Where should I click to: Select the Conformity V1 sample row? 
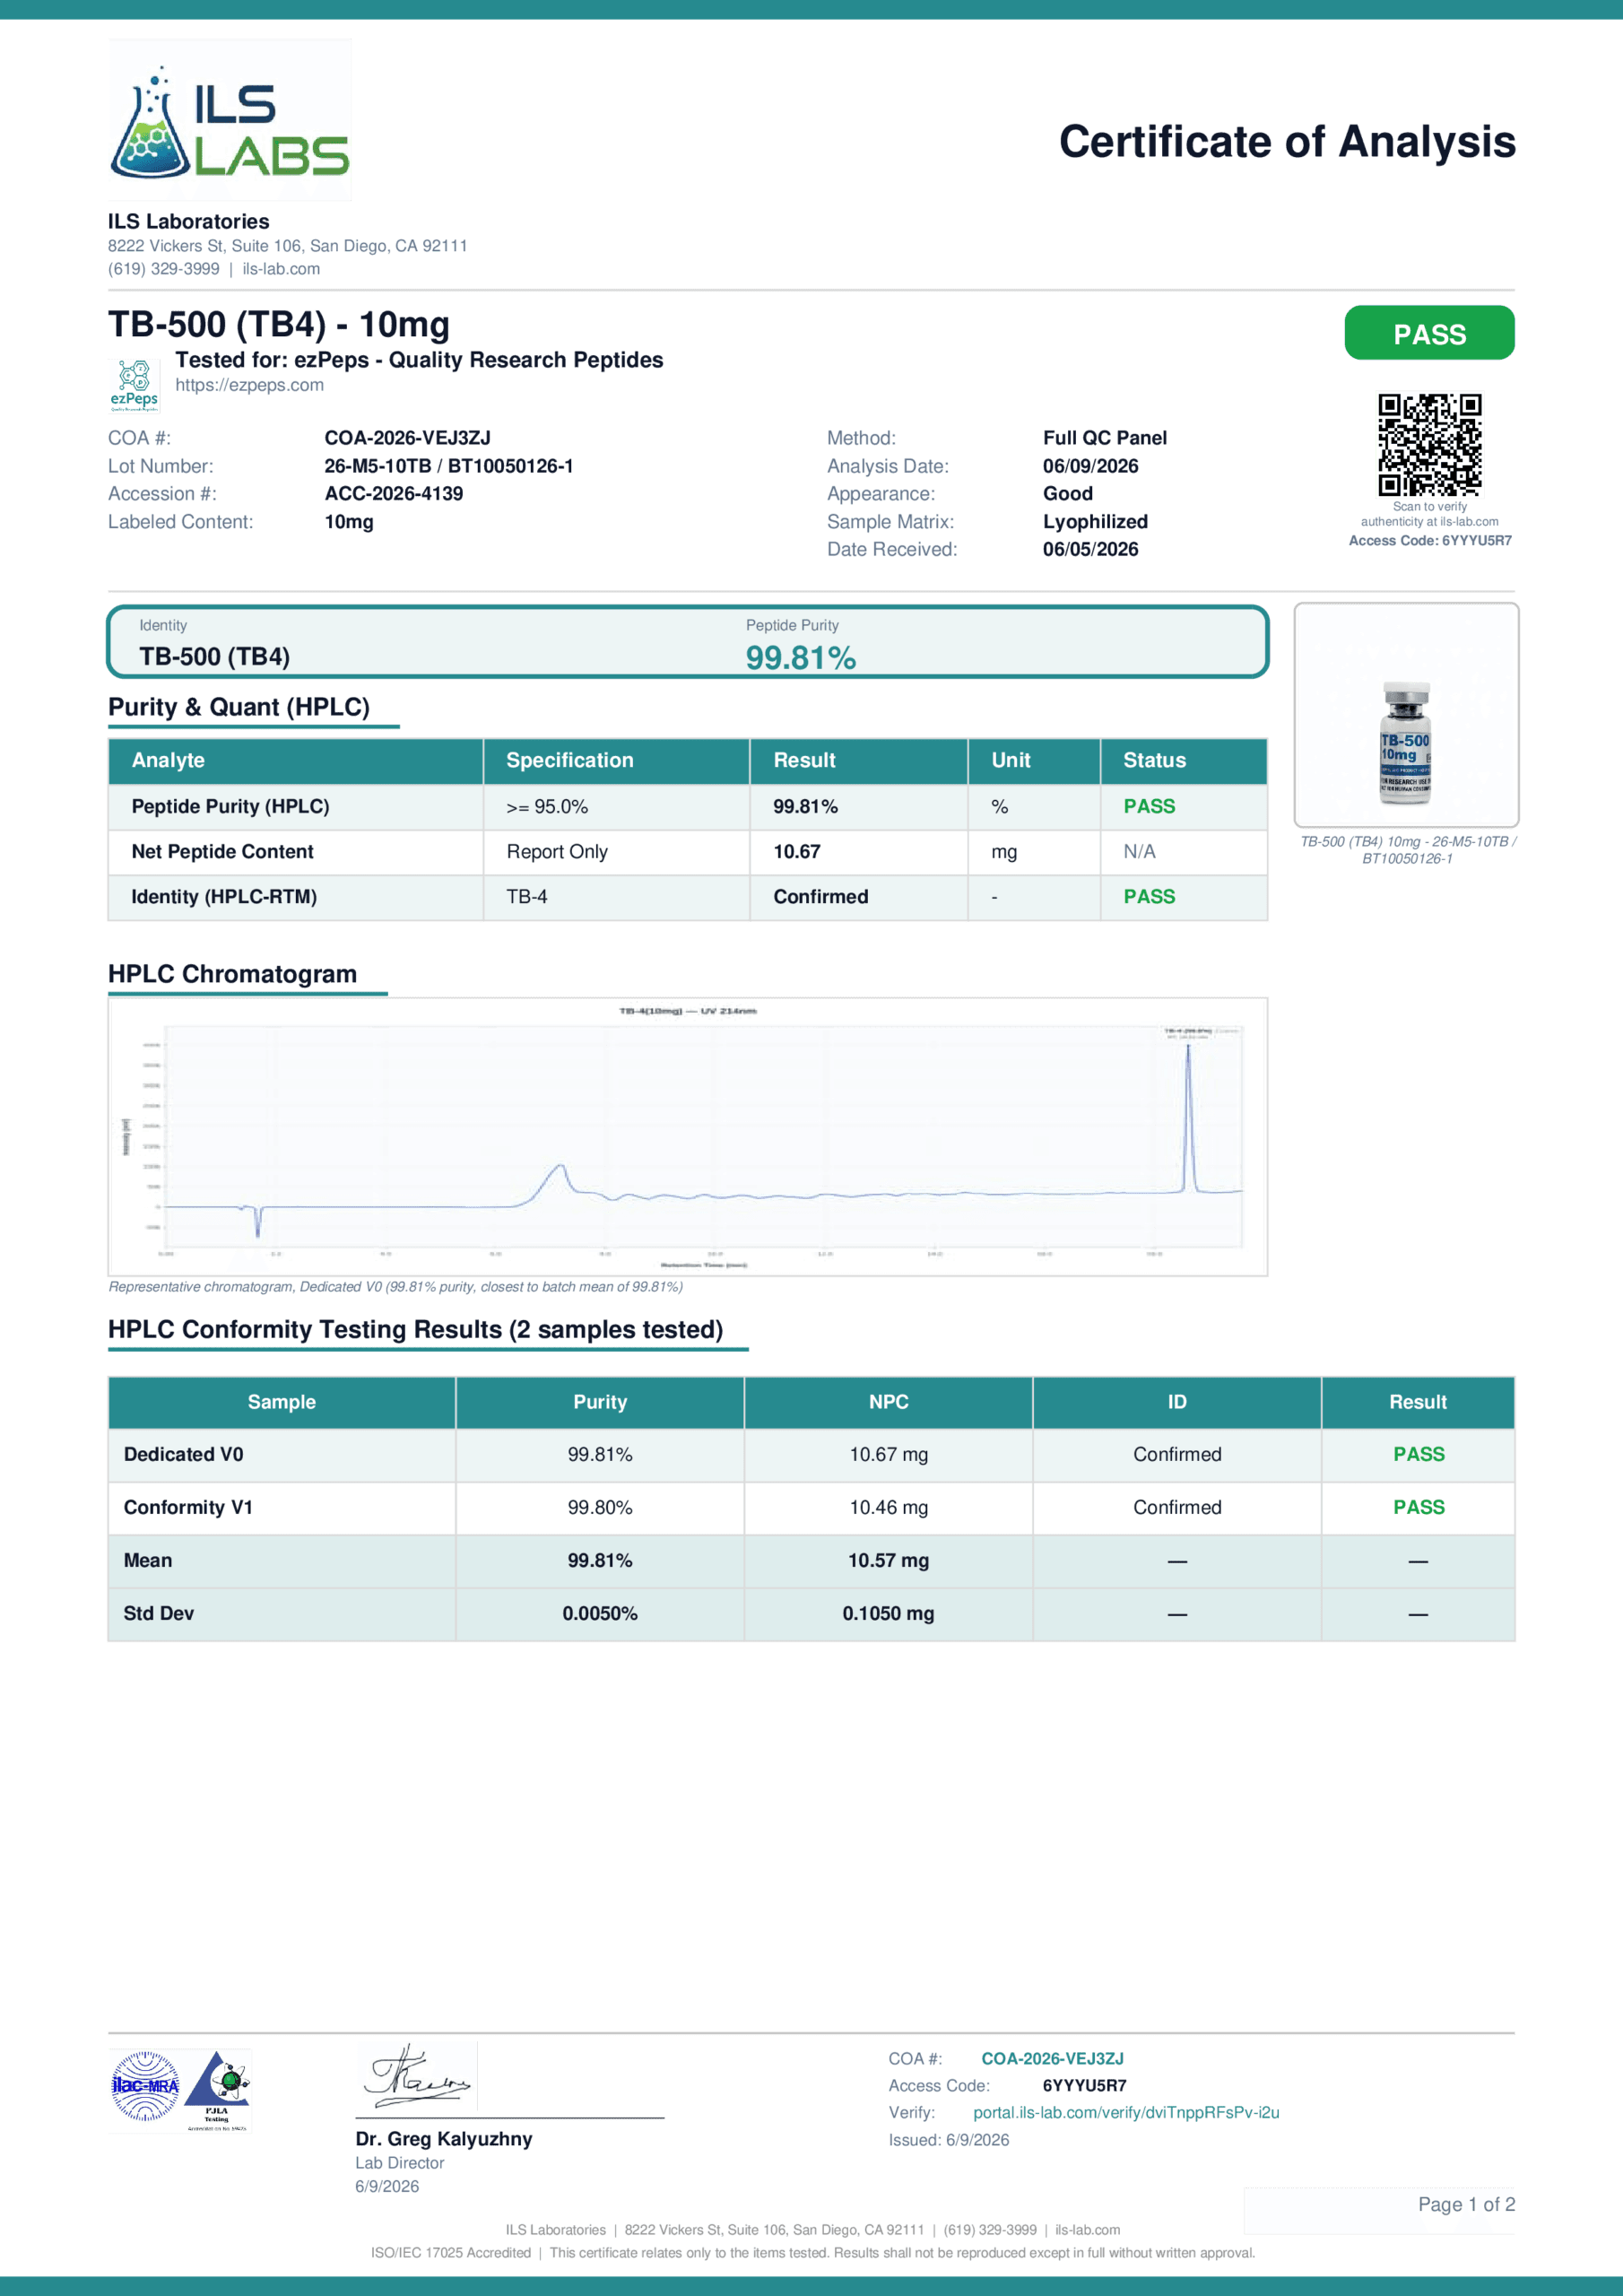tap(811, 1508)
